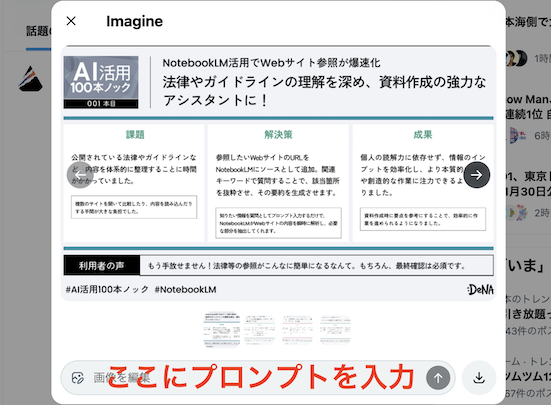551x405 pixels.
Task: Go to the previous image with left arrow
Action: pos(80,175)
